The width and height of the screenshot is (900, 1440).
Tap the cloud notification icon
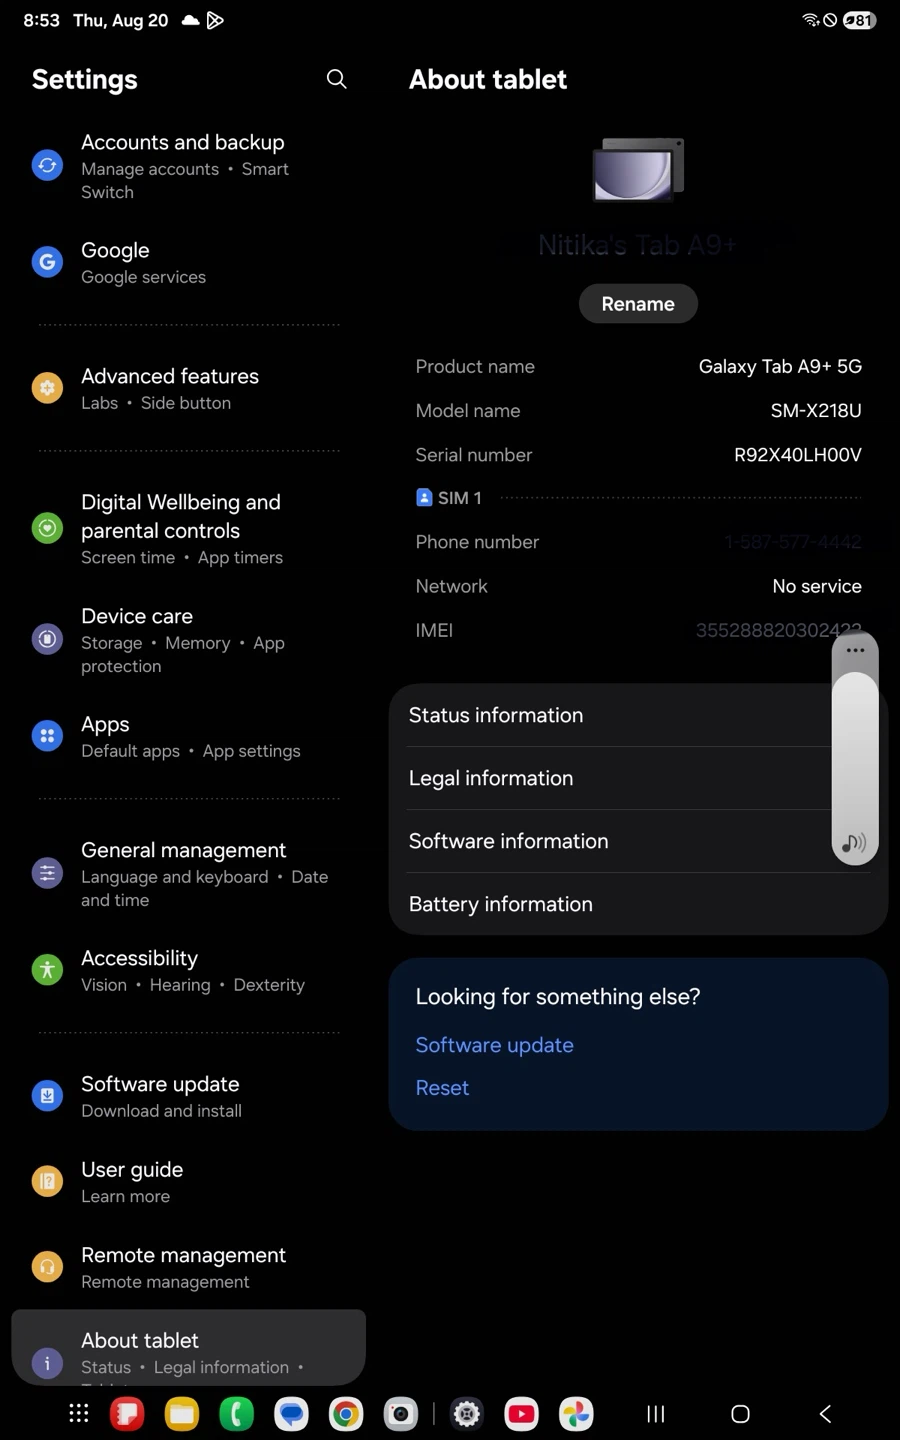[x=190, y=20]
